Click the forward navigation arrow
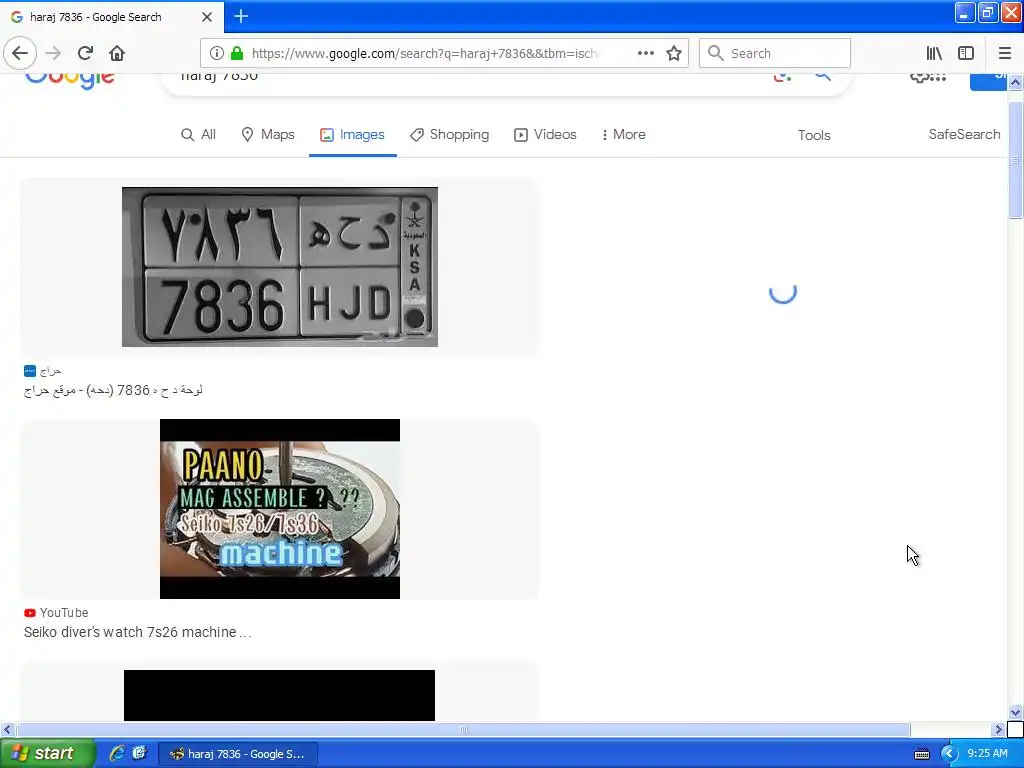 (x=53, y=53)
